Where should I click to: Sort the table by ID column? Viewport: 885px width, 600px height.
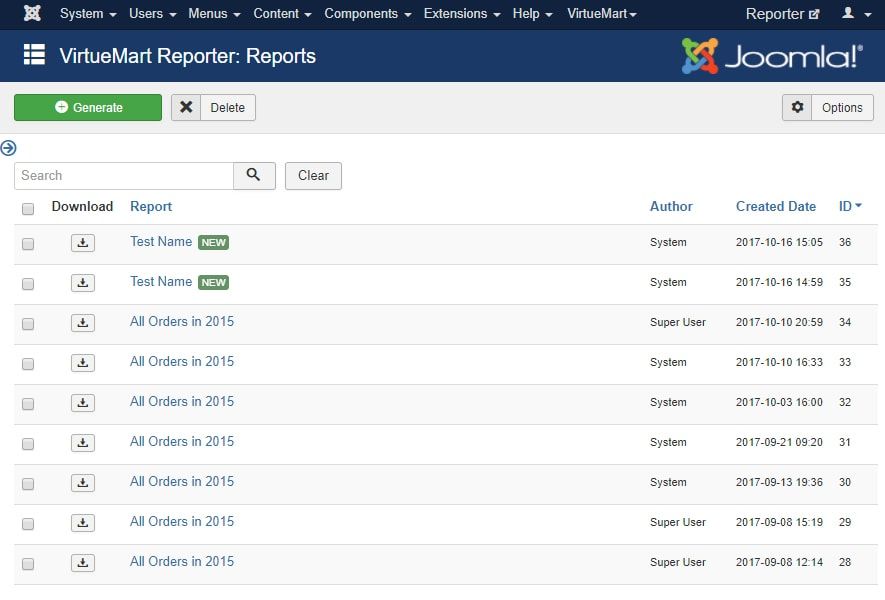849,207
